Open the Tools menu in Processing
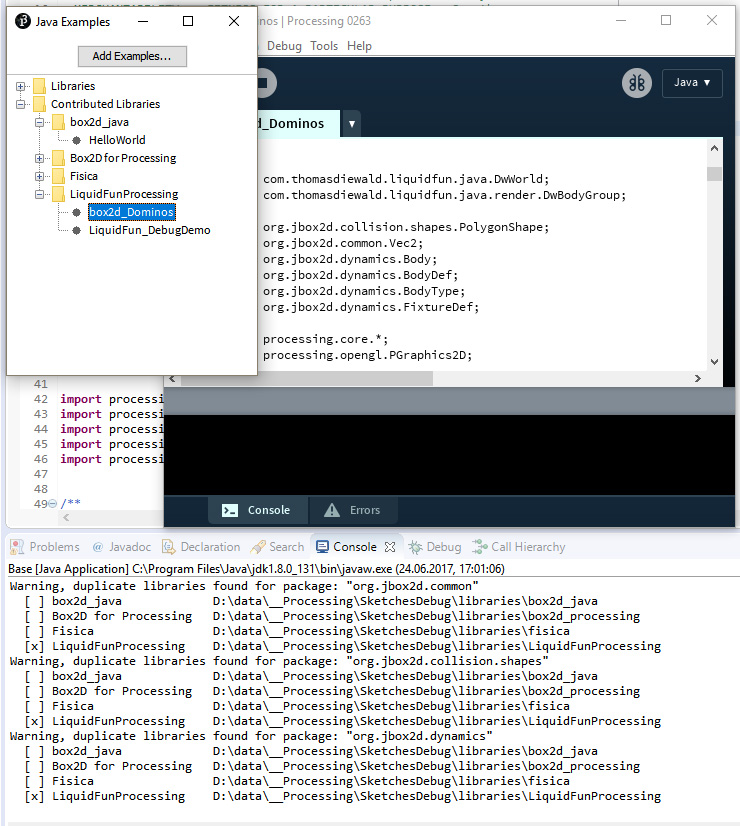The width and height of the screenshot is (740, 826). [x=323, y=46]
